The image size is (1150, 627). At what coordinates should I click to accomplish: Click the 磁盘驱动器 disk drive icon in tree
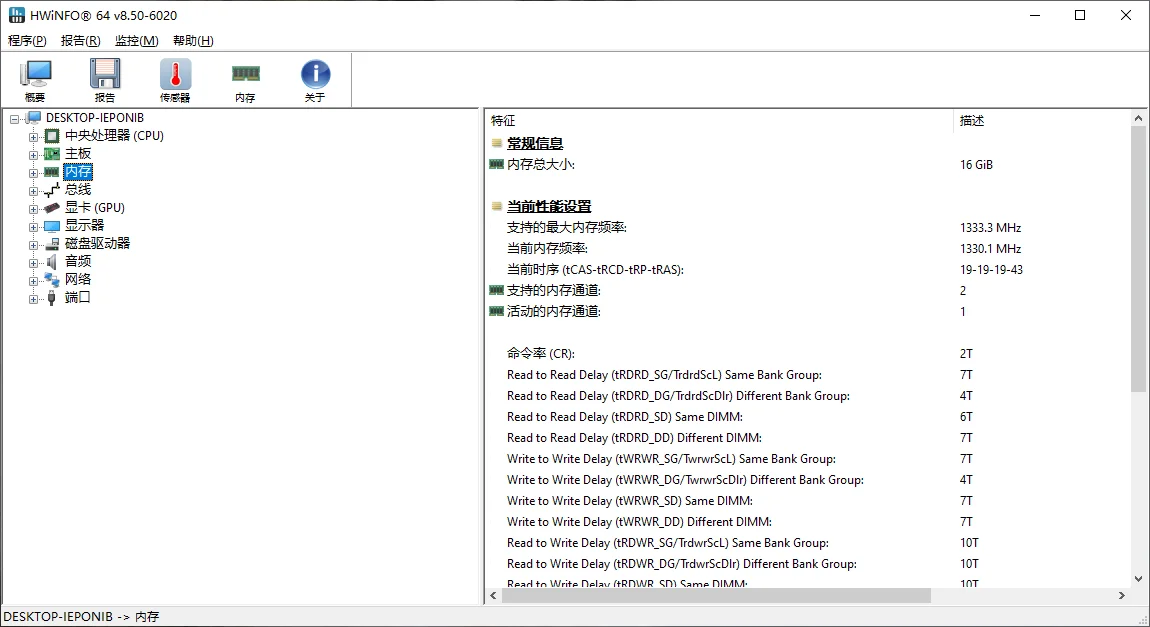tap(51, 243)
